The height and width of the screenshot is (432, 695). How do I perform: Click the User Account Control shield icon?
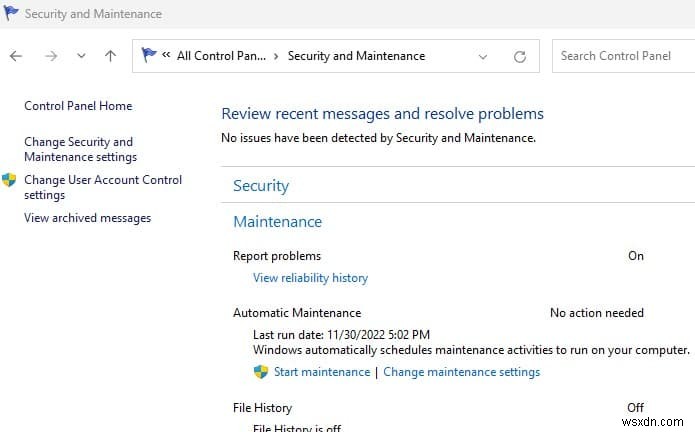[x=9, y=180]
